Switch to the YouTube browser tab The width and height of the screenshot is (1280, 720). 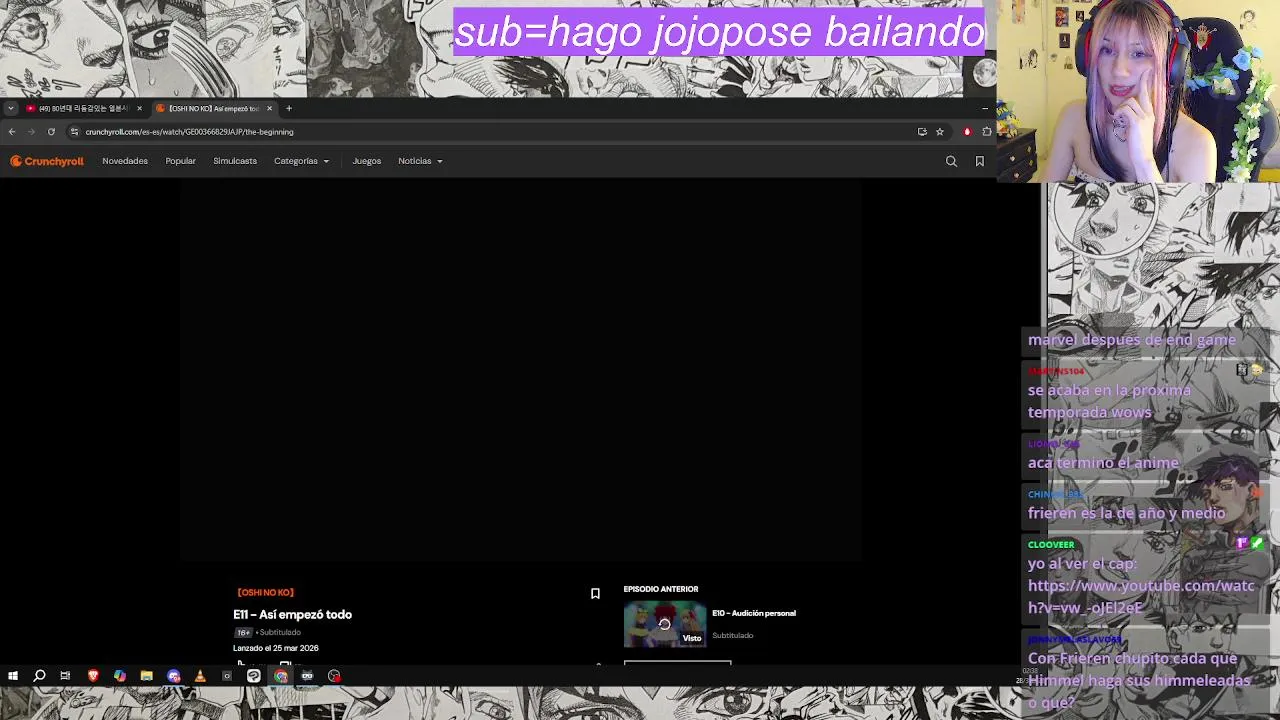[x=83, y=108]
